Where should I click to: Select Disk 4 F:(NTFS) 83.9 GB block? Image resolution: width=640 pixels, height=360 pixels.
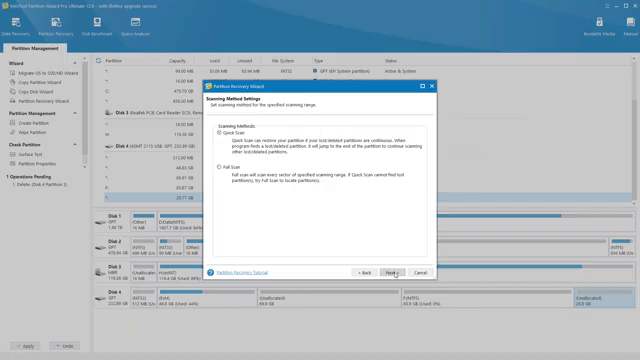(x=487, y=298)
